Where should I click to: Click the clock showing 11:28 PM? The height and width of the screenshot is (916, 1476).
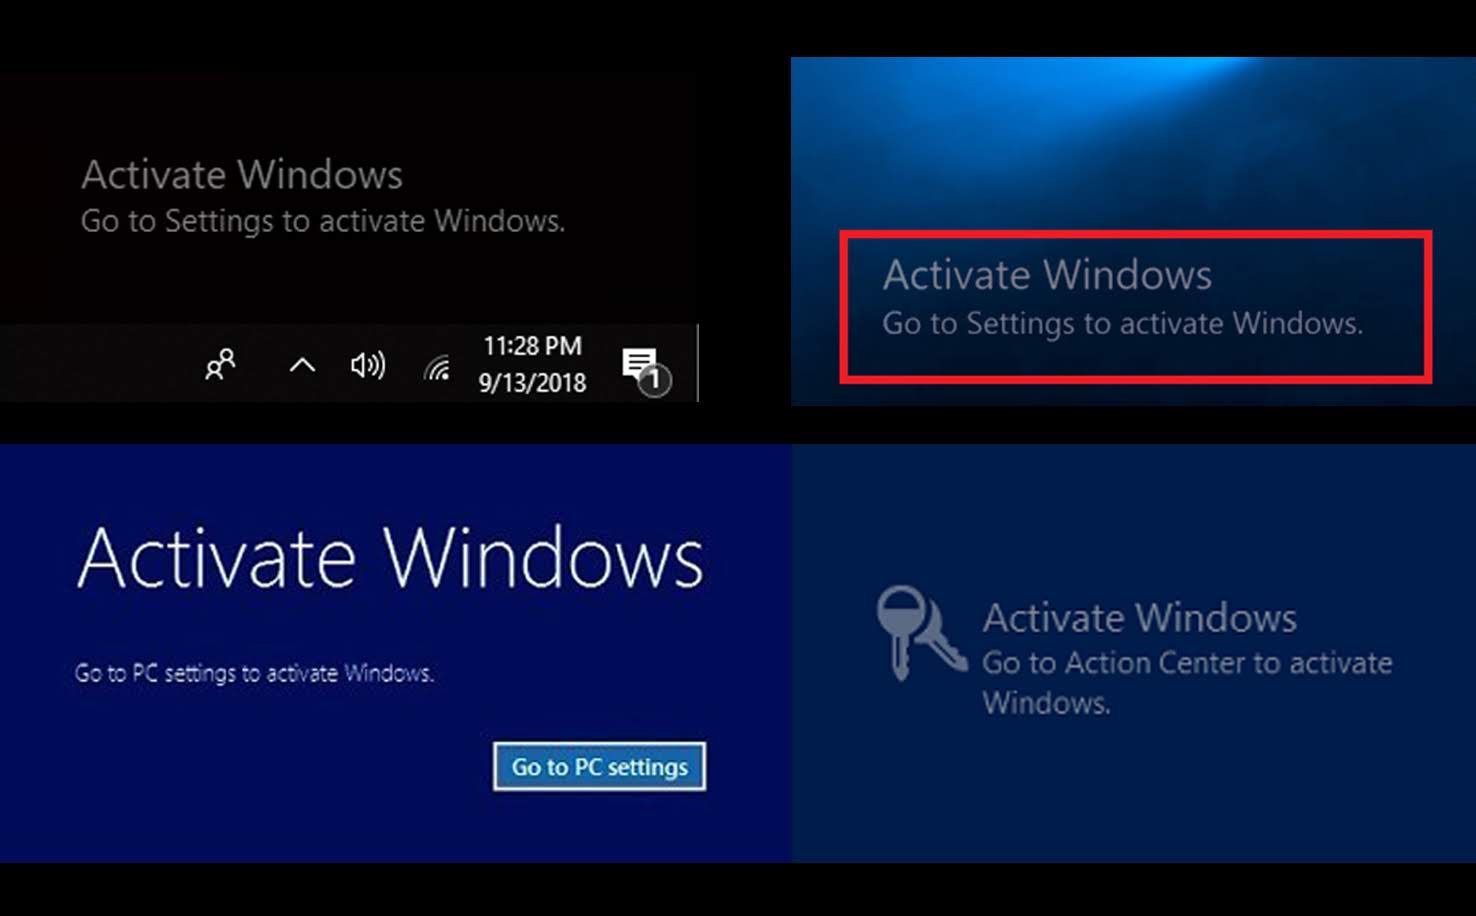coord(532,345)
